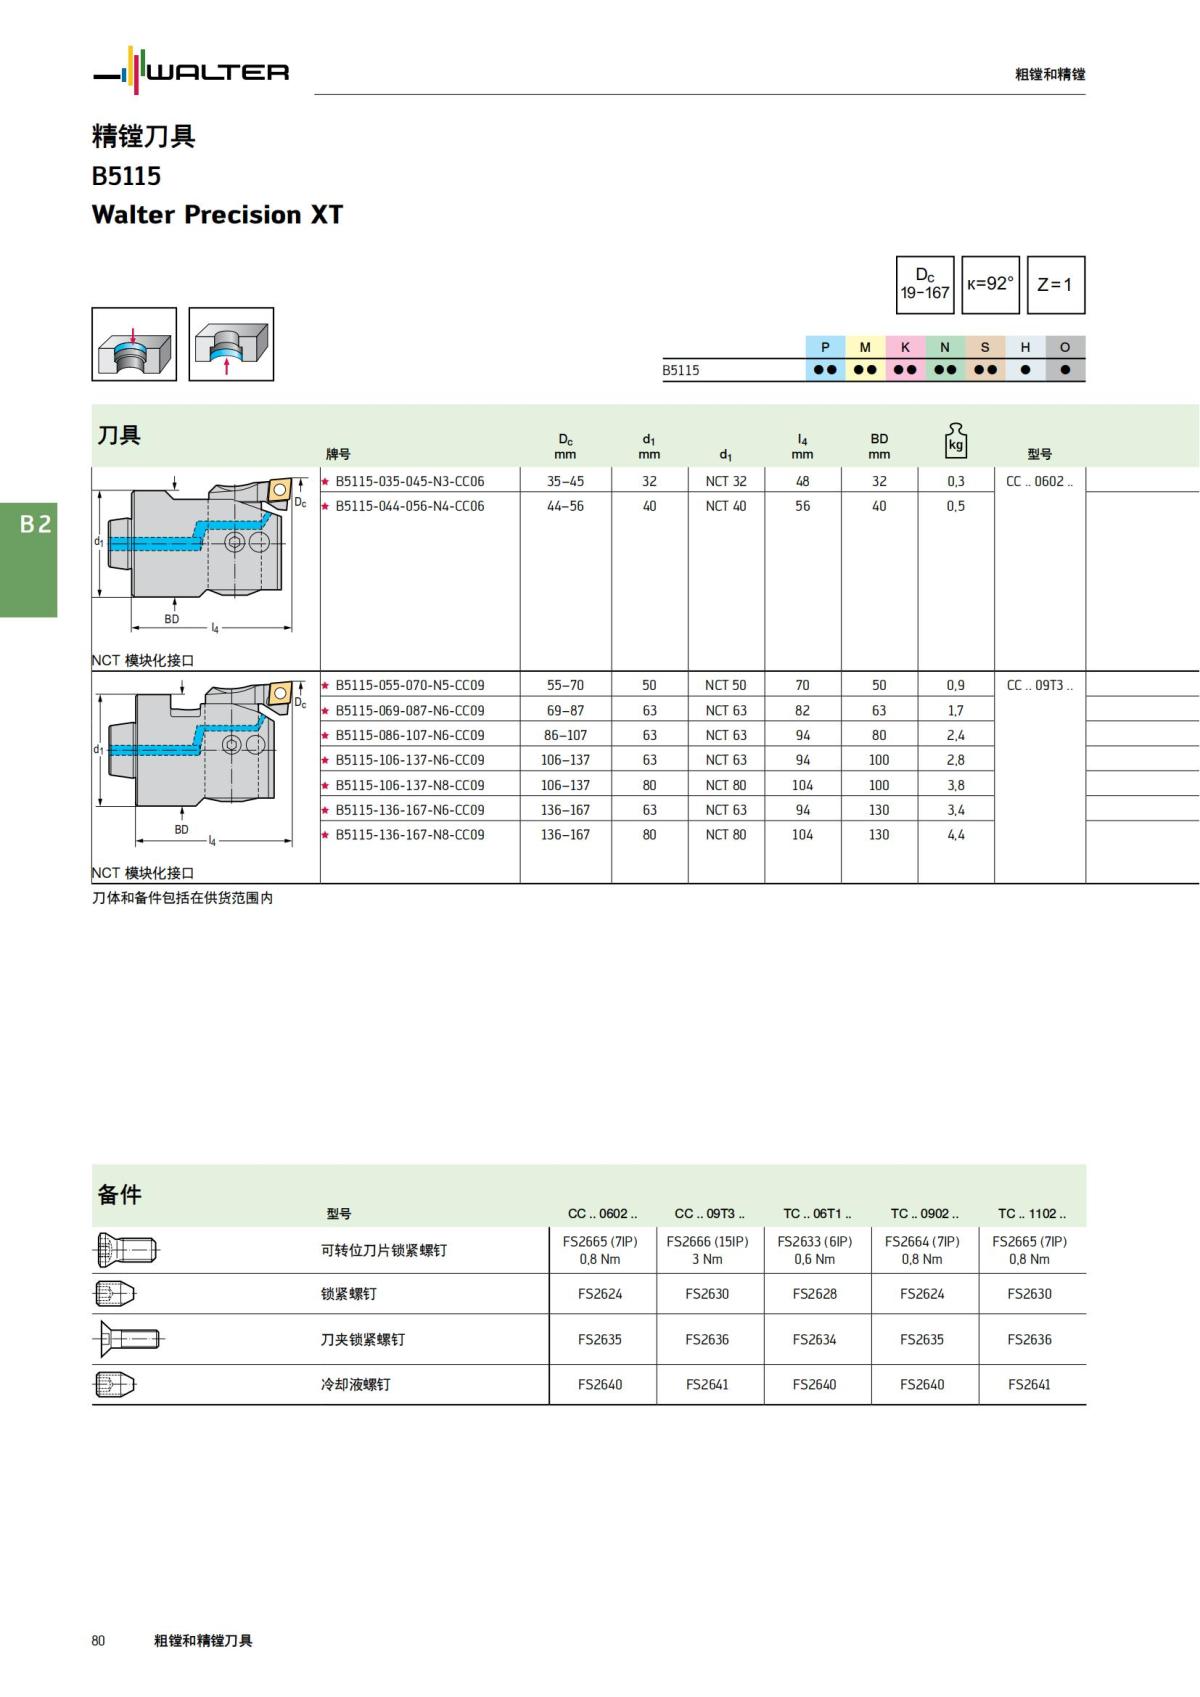The width and height of the screenshot is (1200, 1697).
Task: Click the NCT 50 interface cell
Action: pos(726,685)
